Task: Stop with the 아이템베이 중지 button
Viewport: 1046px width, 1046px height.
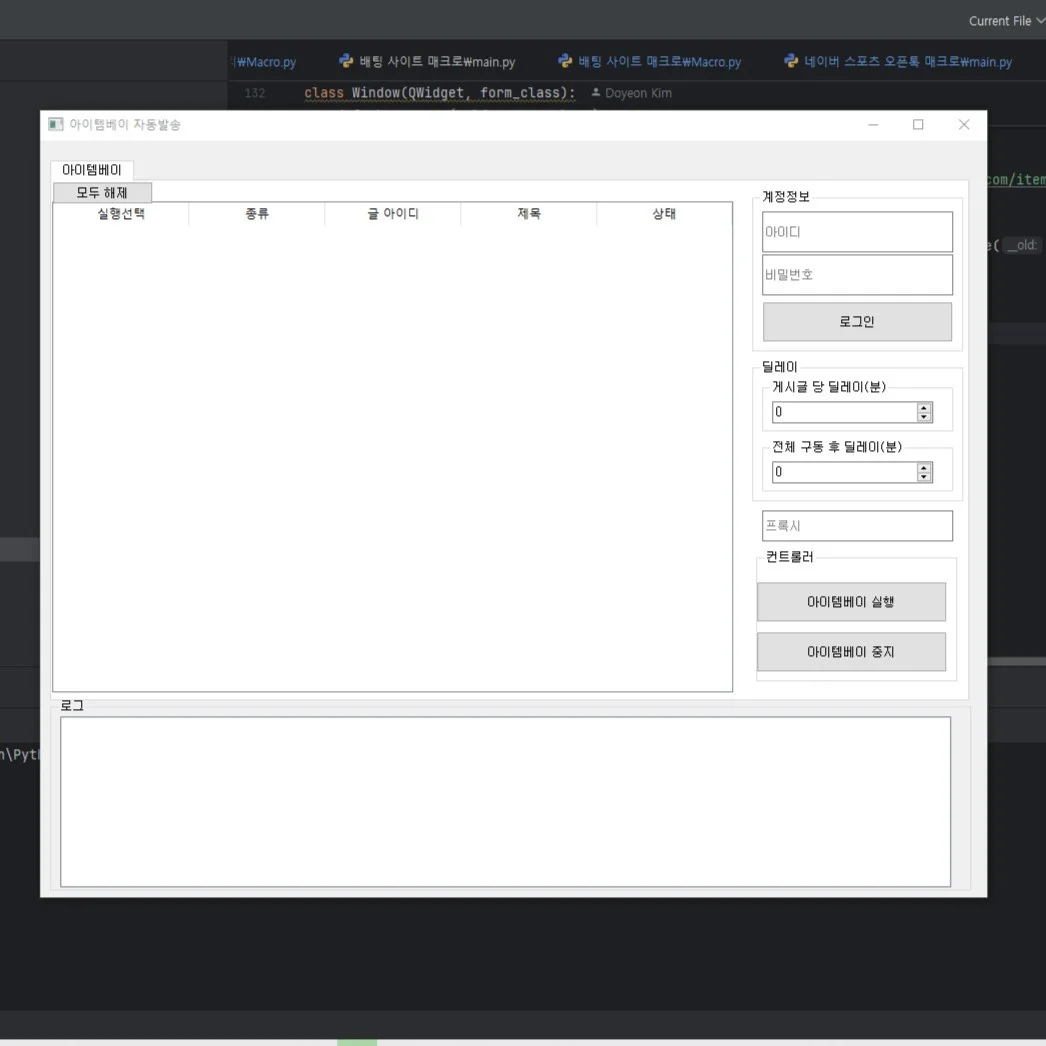Action: [x=850, y=652]
